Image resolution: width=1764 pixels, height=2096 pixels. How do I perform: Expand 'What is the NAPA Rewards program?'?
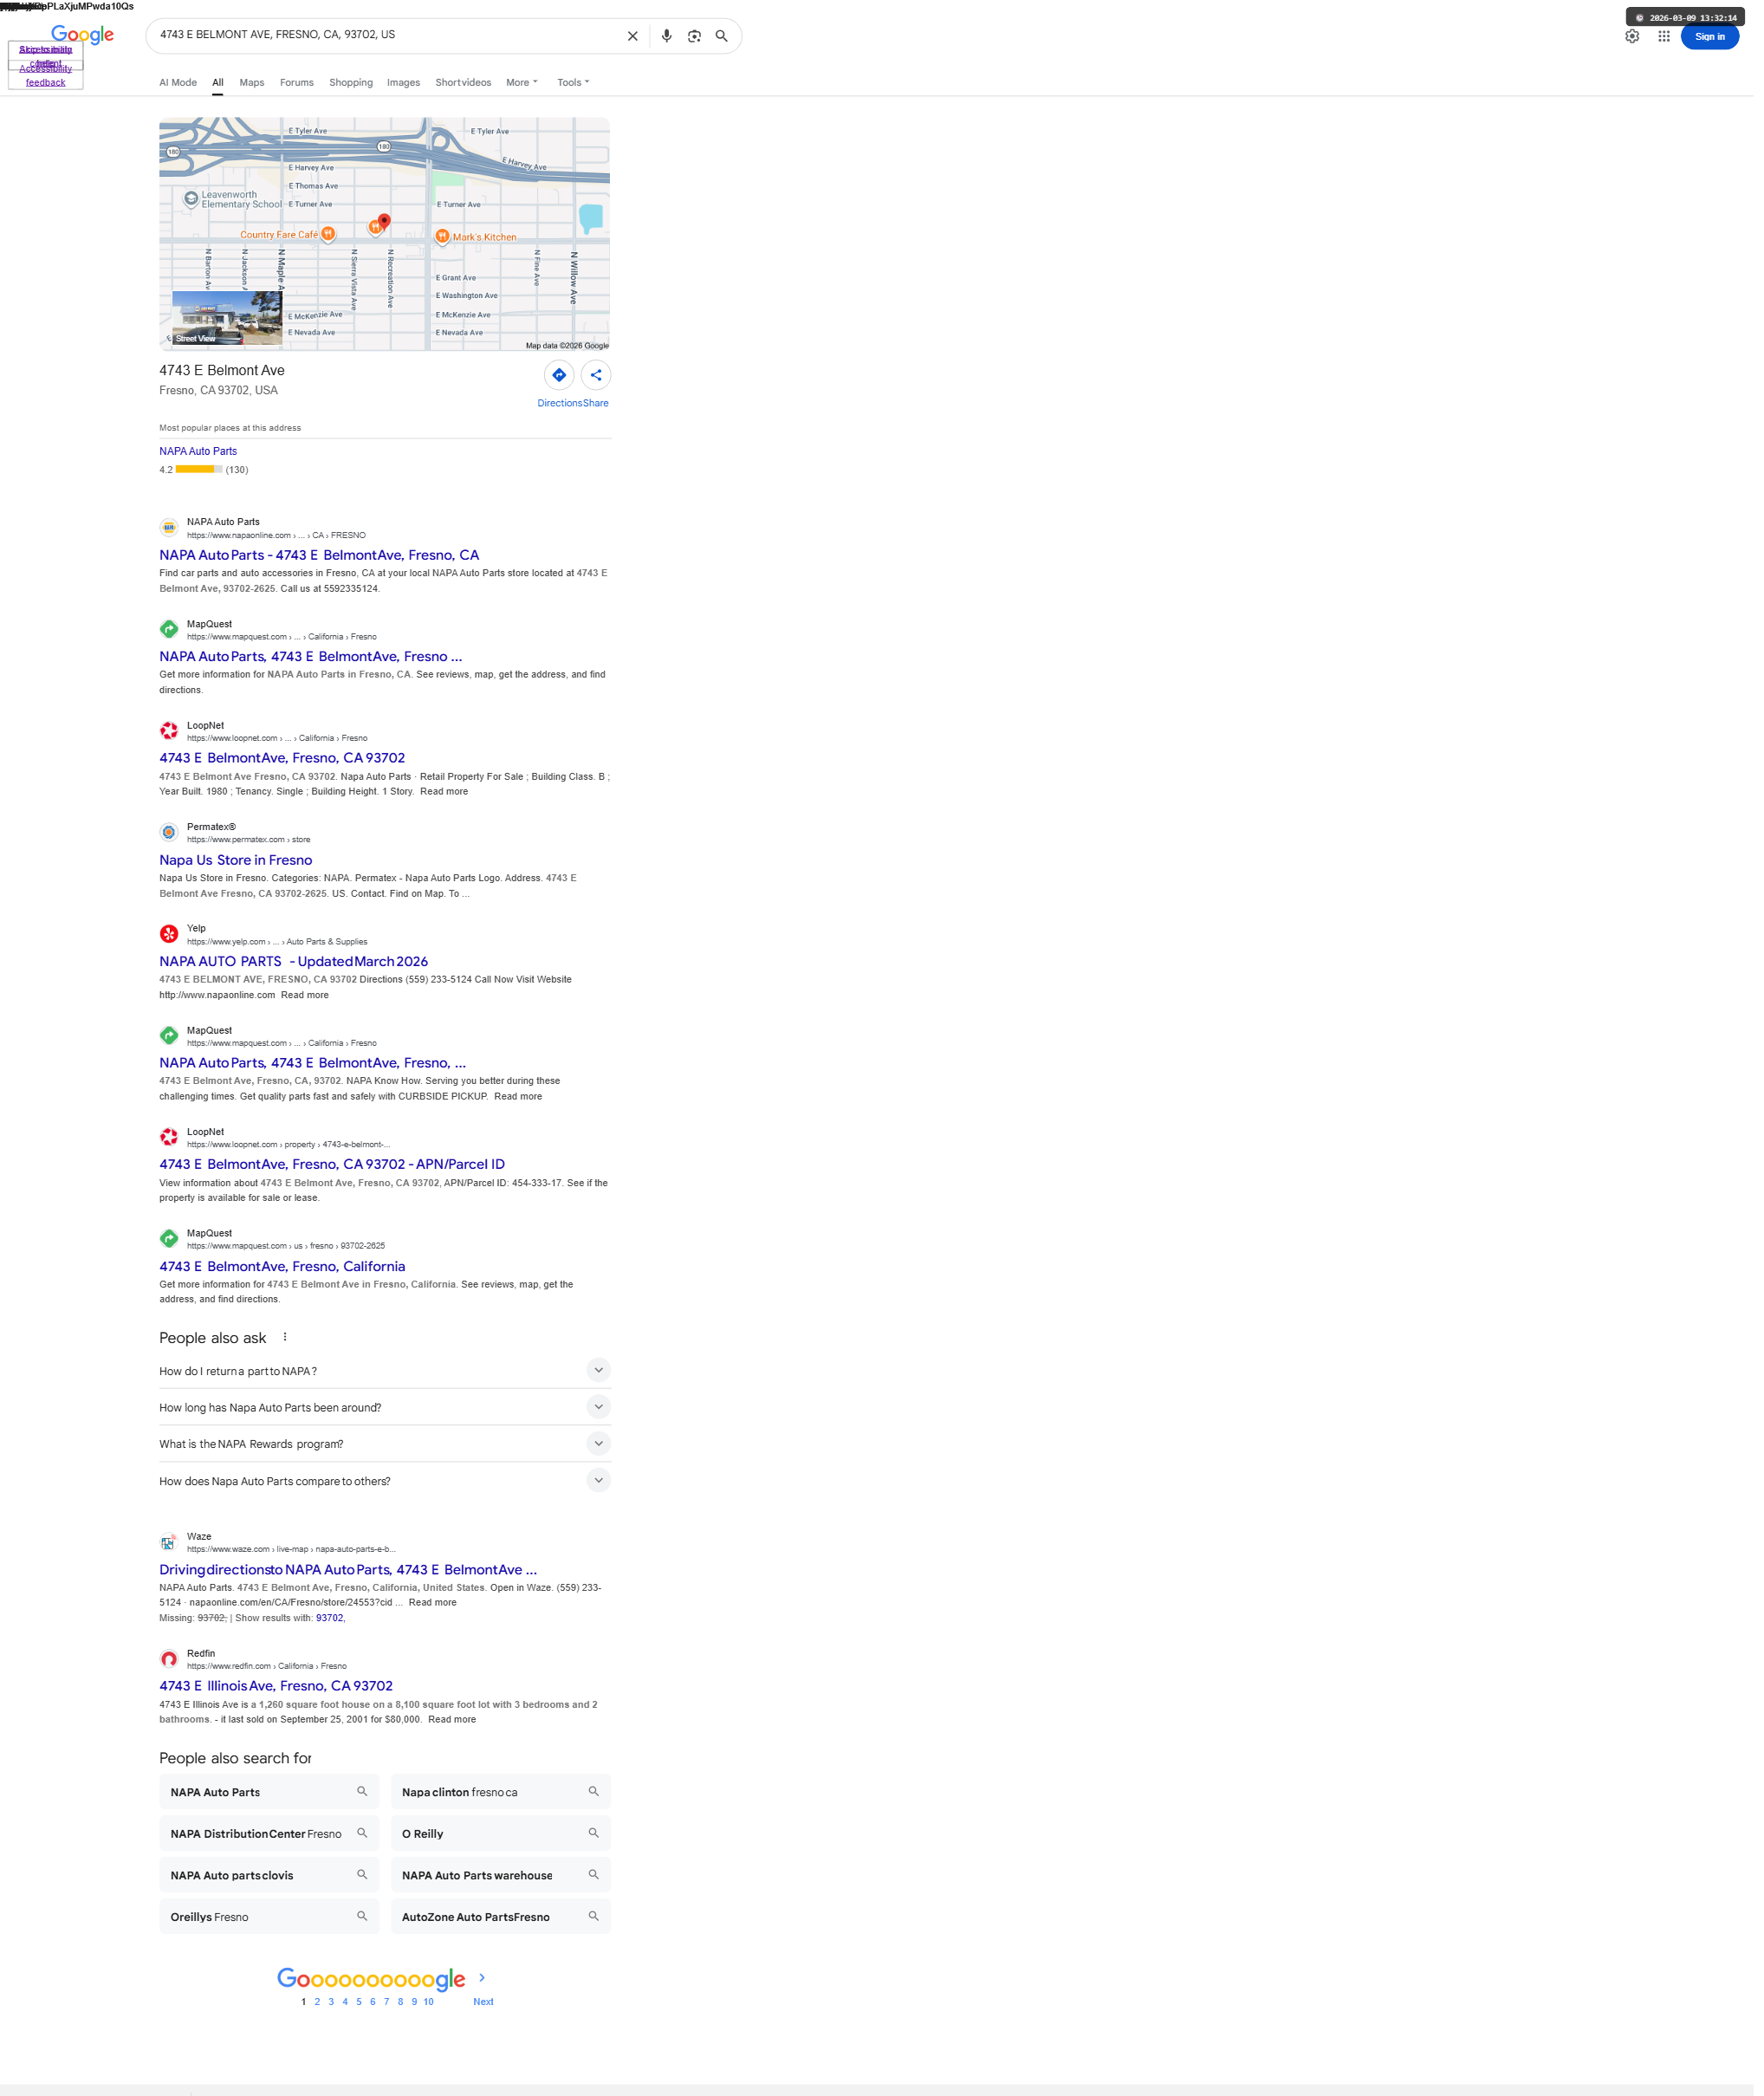[598, 1443]
